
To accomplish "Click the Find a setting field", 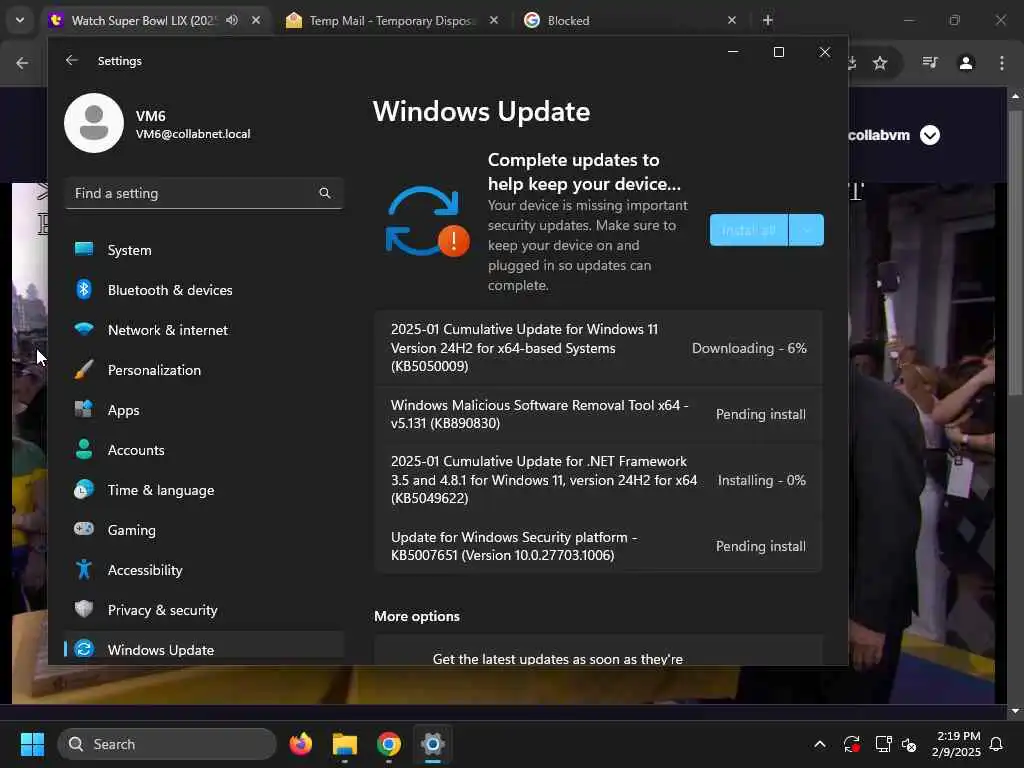I will pos(204,193).
